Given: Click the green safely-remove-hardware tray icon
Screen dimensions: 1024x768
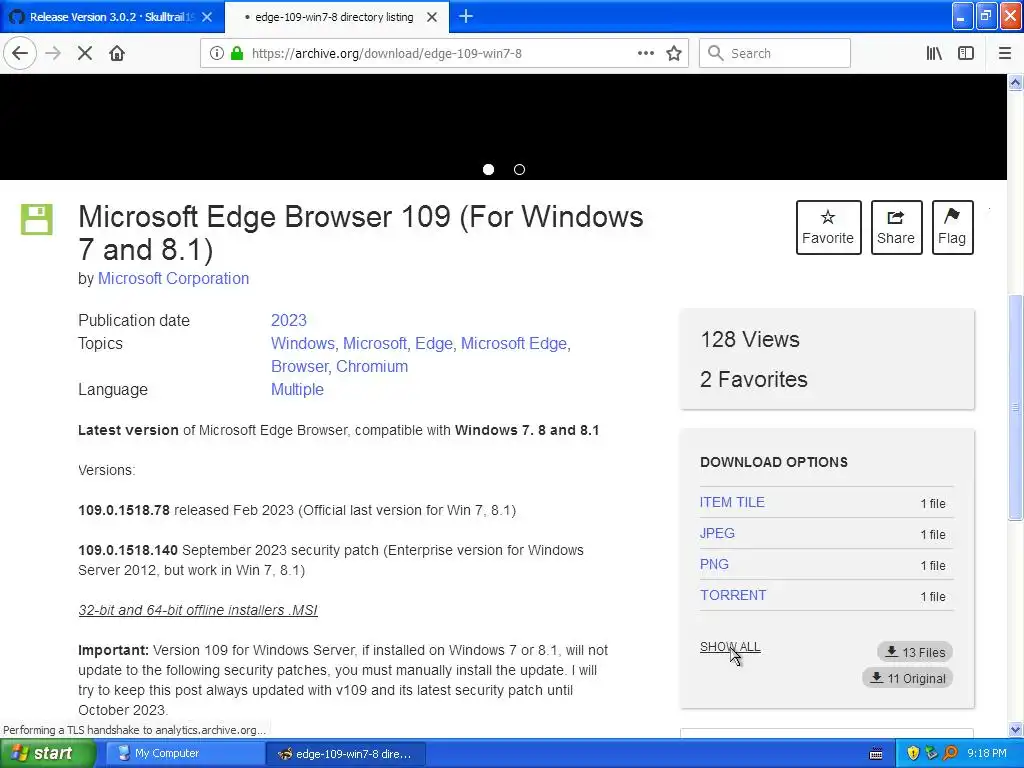Looking at the screenshot, I should (932, 753).
